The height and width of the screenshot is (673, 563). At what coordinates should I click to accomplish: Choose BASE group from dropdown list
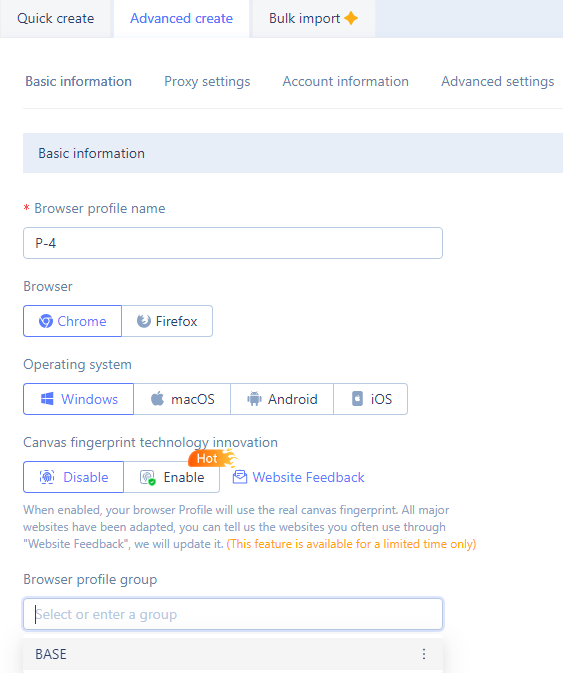[233, 654]
